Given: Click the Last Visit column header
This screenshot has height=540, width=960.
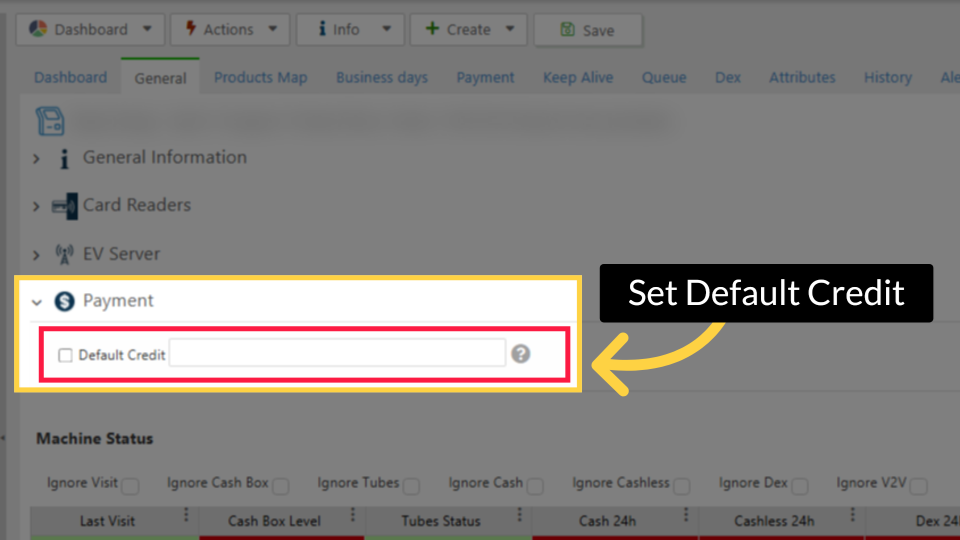Looking at the screenshot, I should (x=107, y=521).
